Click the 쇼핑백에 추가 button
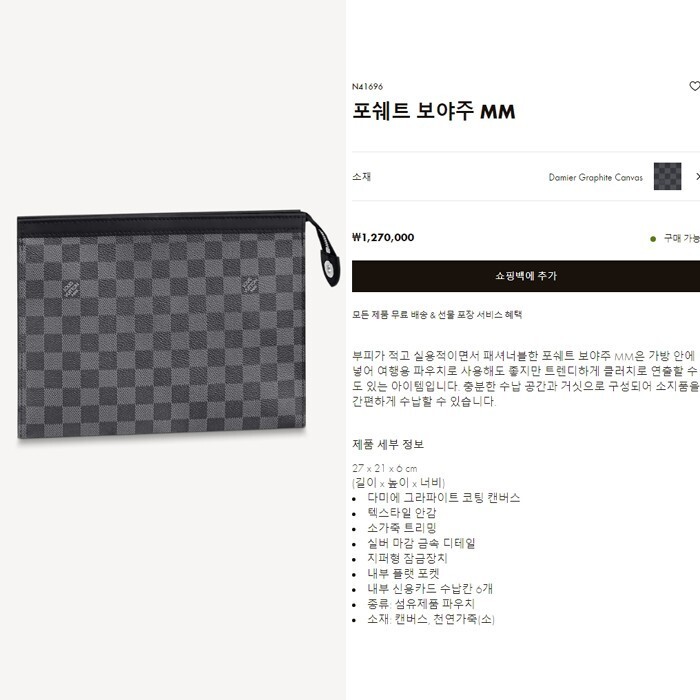The width and height of the screenshot is (700, 700). coord(526,276)
